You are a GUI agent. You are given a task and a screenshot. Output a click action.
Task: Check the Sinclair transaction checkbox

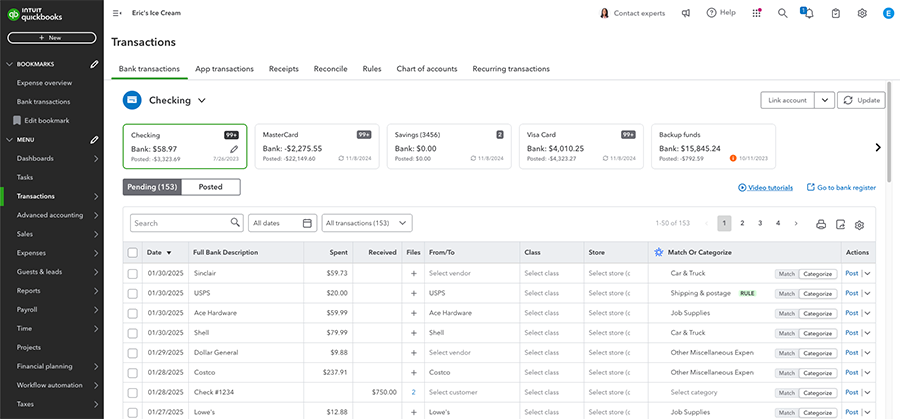point(133,273)
